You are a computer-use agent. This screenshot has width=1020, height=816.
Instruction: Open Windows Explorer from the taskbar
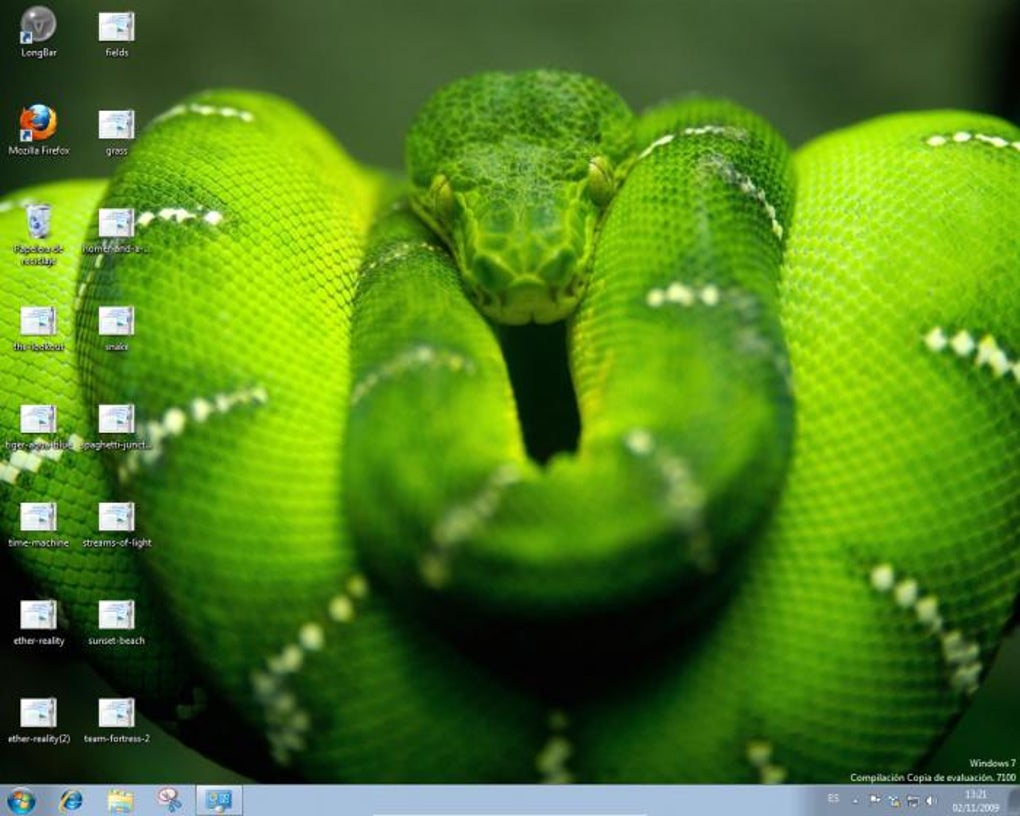click(120, 801)
